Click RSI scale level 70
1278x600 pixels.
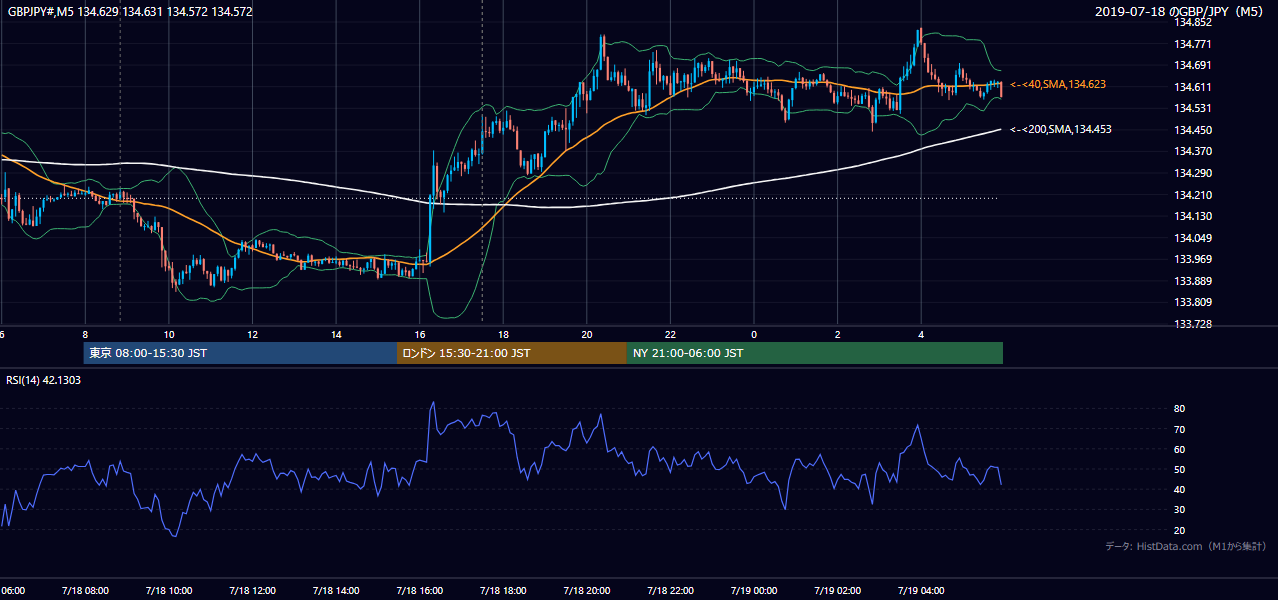1180,429
